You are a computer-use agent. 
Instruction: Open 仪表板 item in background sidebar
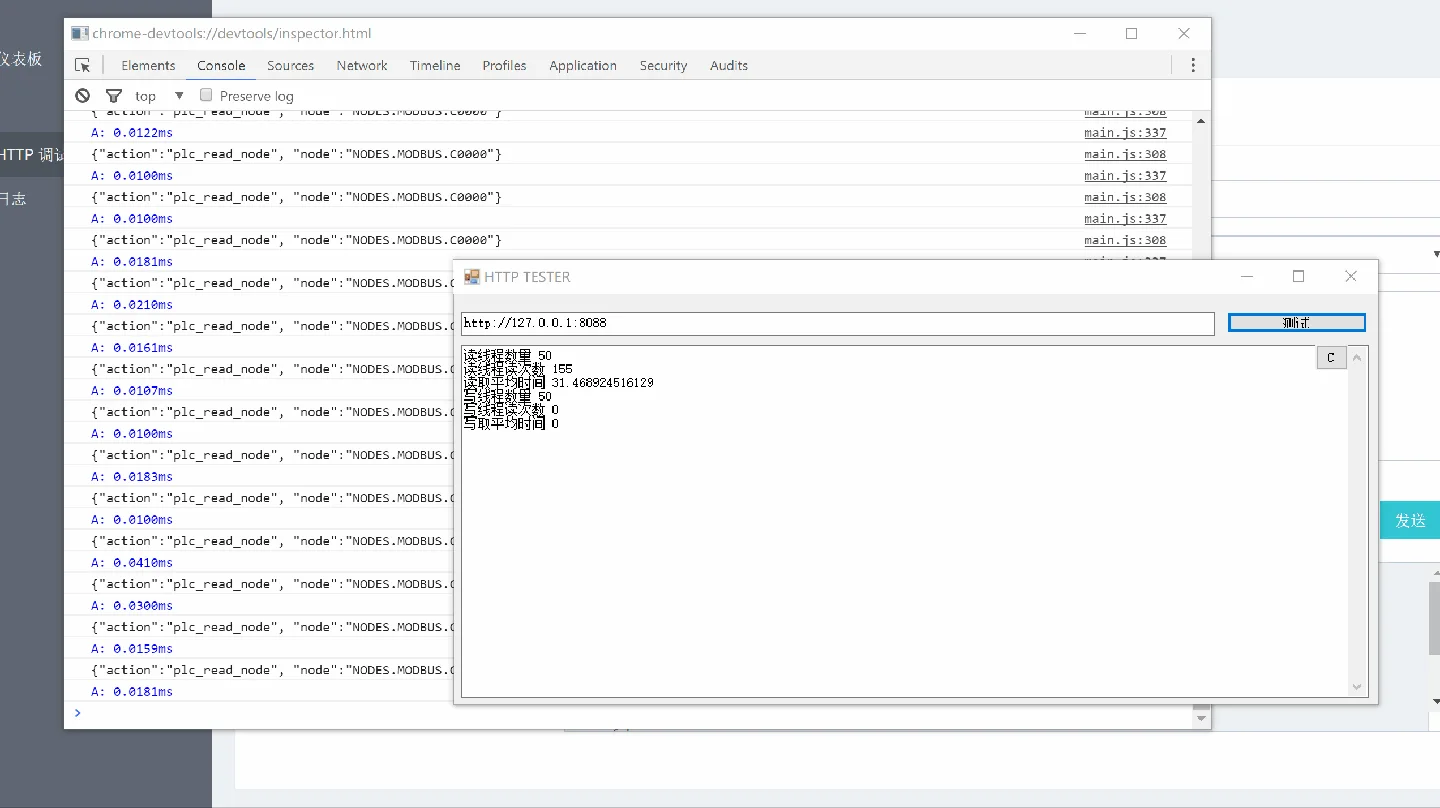pos(21,59)
